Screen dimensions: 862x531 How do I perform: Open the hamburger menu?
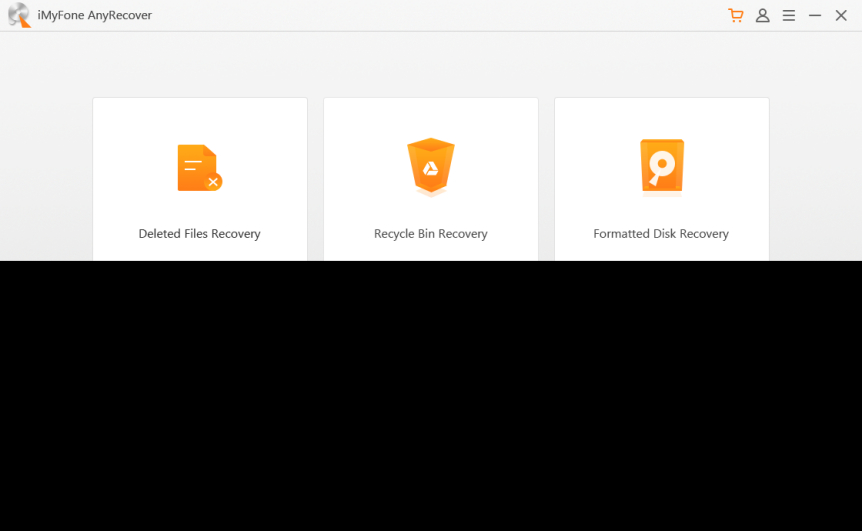pyautogui.click(x=789, y=15)
